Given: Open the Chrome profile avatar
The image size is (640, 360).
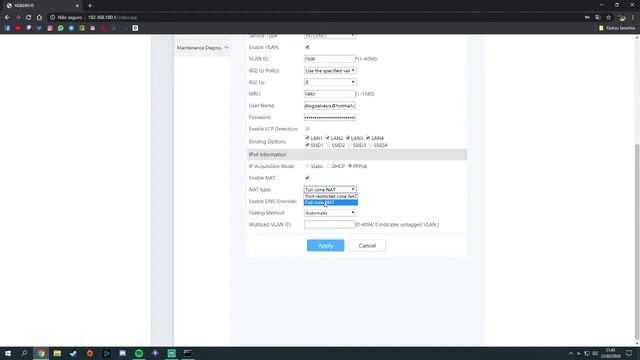Looking at the screenshot, I should point(622,18).
